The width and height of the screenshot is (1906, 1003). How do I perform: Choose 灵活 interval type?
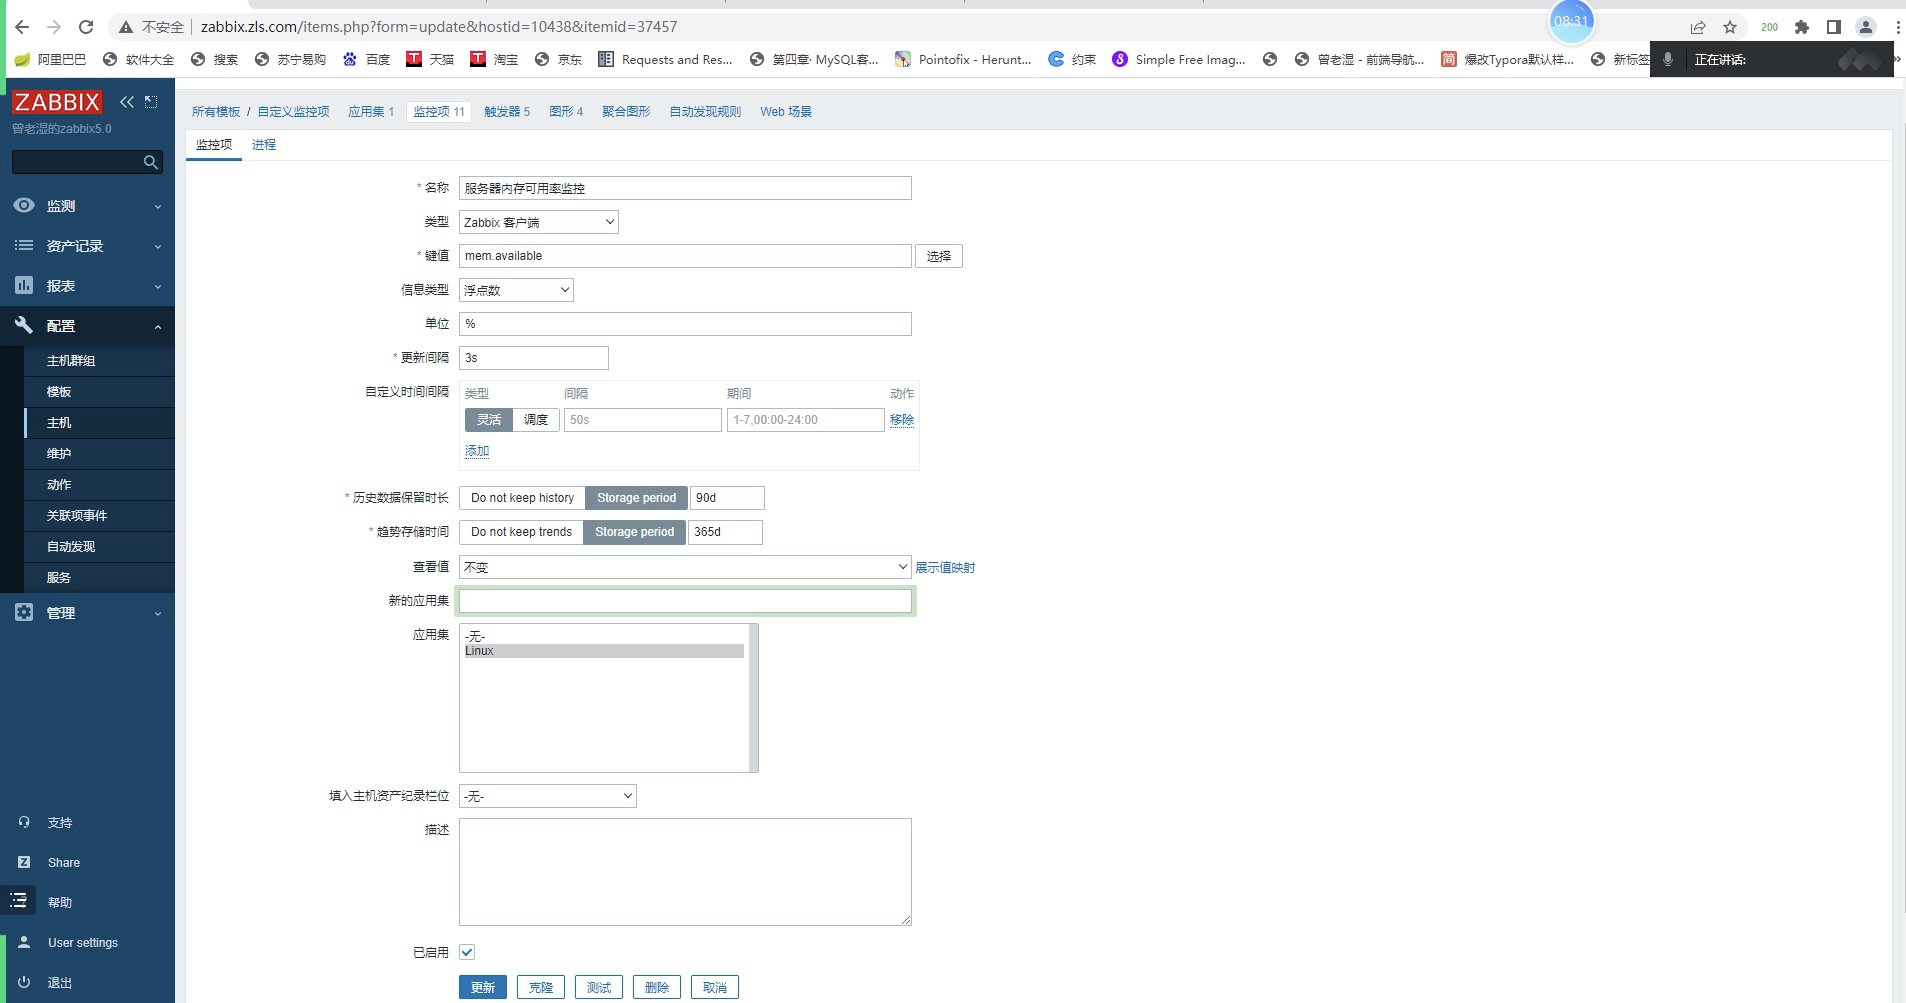[x=489, y=420]
